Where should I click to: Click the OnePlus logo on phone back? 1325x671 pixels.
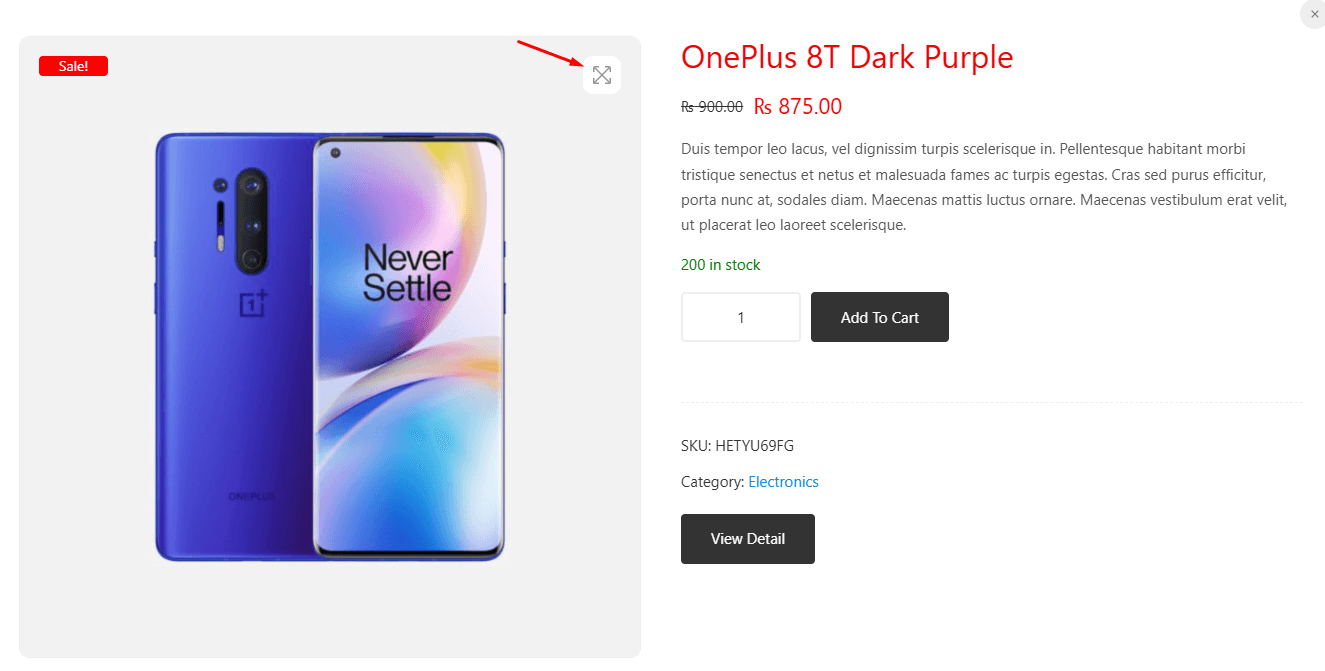pyautogui.click(x=254, y=303)
